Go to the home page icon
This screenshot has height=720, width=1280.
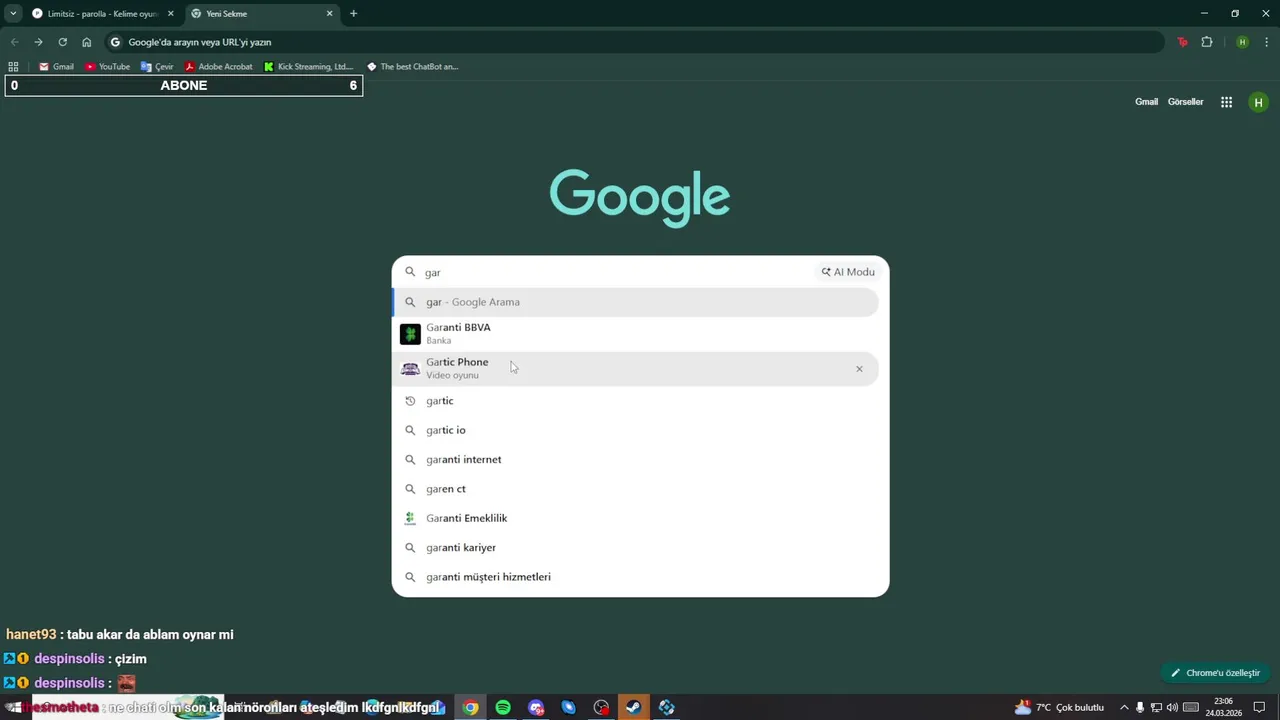click(87, 42)
